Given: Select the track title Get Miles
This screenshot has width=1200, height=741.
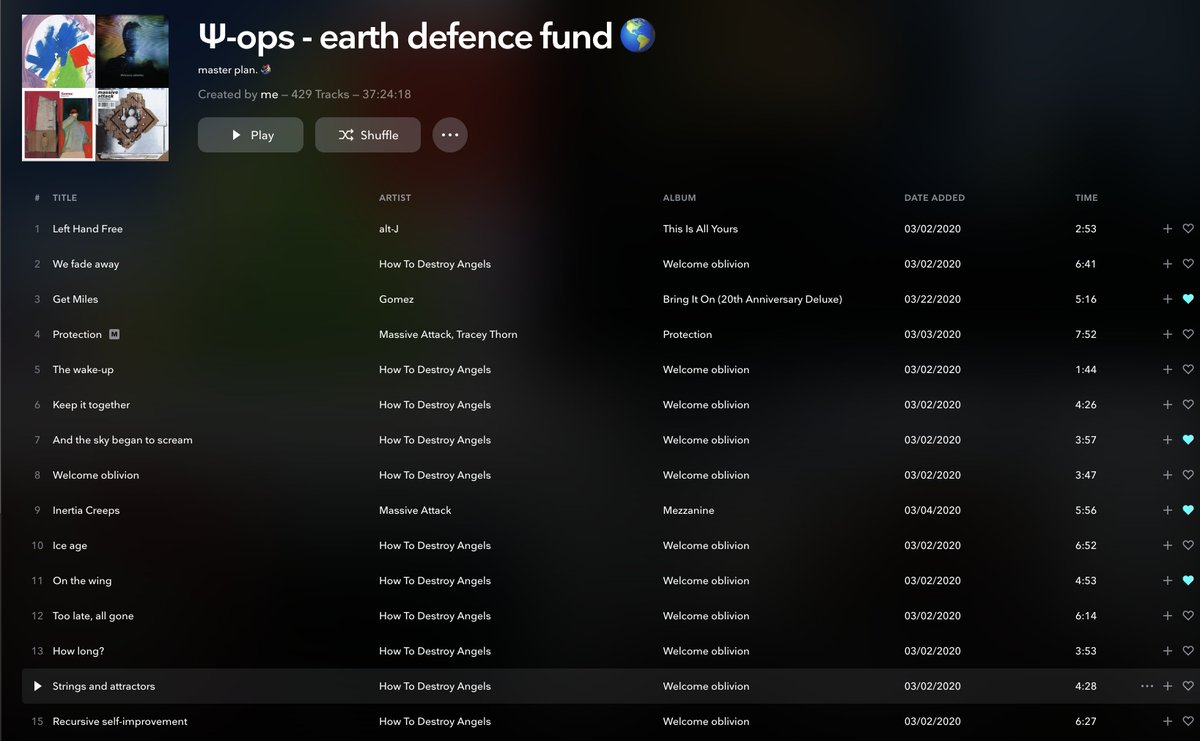Looking at the screenshot, I should tap(75, 299).
